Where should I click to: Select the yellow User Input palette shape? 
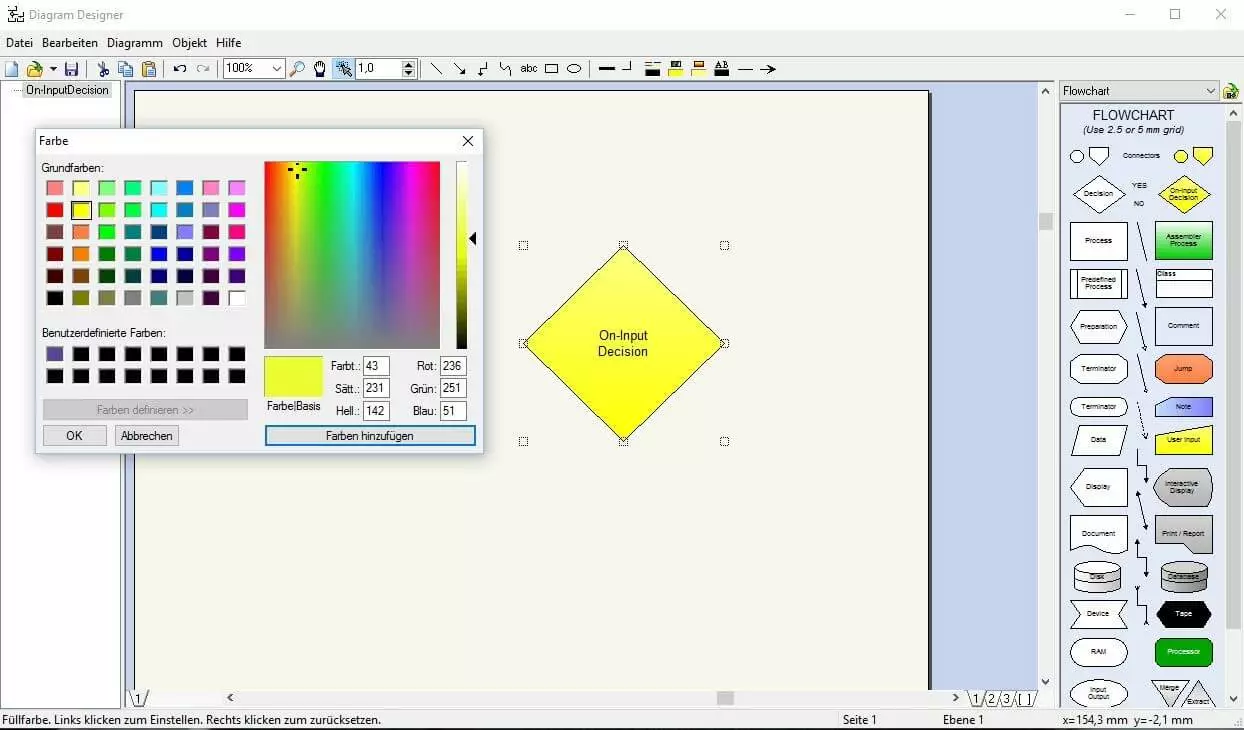pos(1183,440)
